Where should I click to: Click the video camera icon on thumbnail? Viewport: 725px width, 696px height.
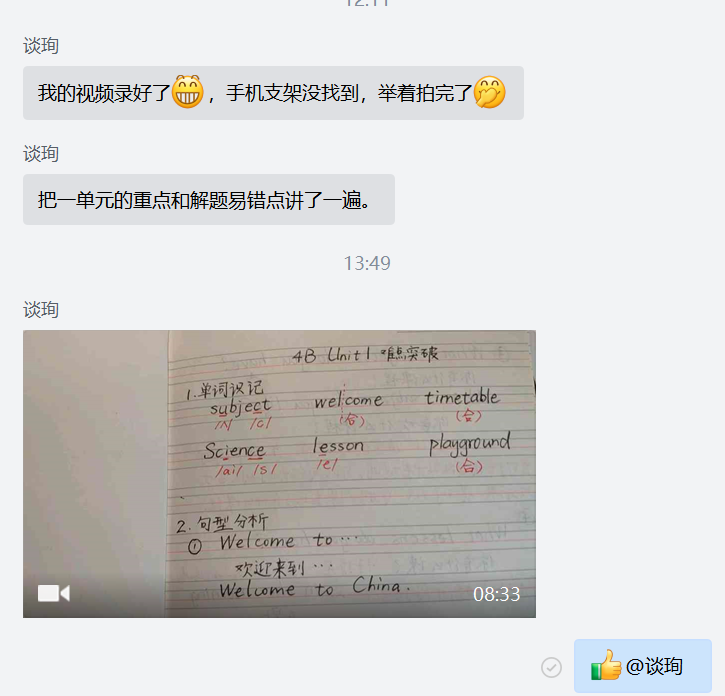54,593
